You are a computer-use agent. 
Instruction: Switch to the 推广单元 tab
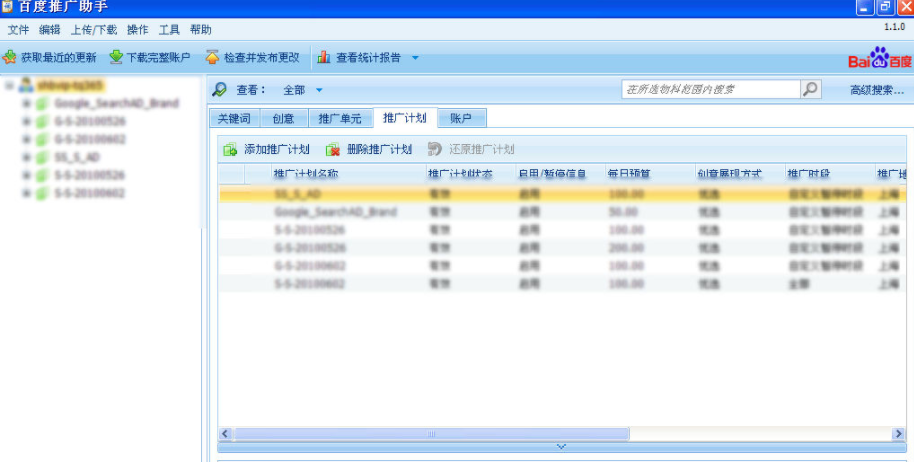340,118
